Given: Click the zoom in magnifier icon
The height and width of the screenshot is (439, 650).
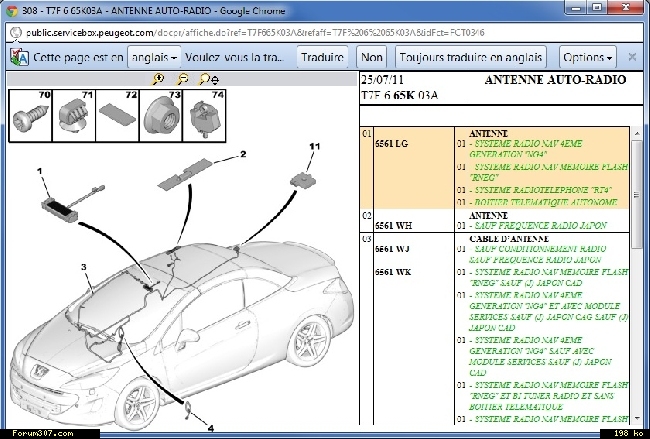Looking at the screenshot, I should (158, 79).
